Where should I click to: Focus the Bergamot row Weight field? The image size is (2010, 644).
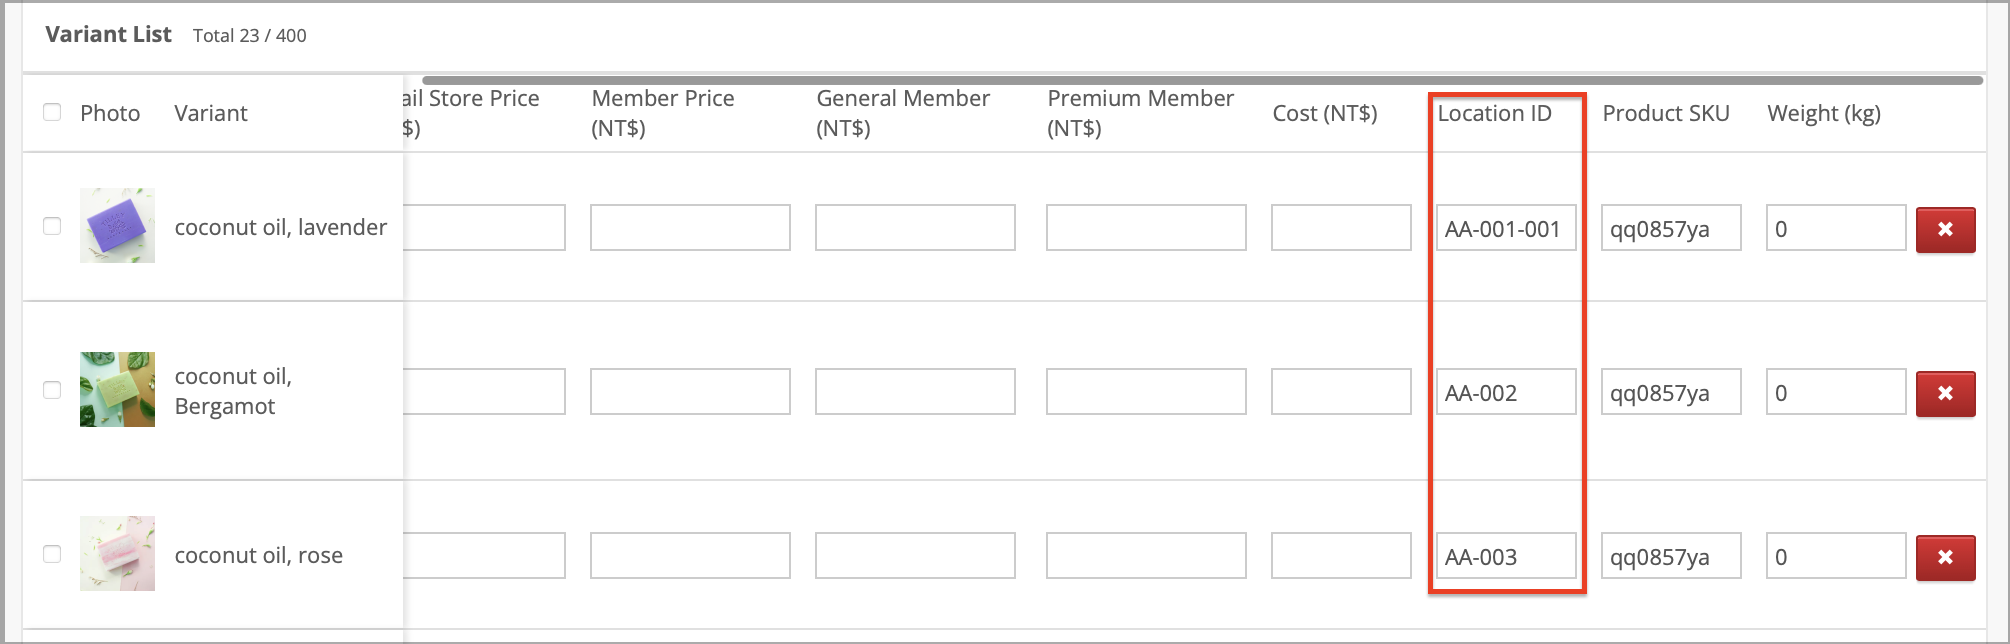(1836, 392)
